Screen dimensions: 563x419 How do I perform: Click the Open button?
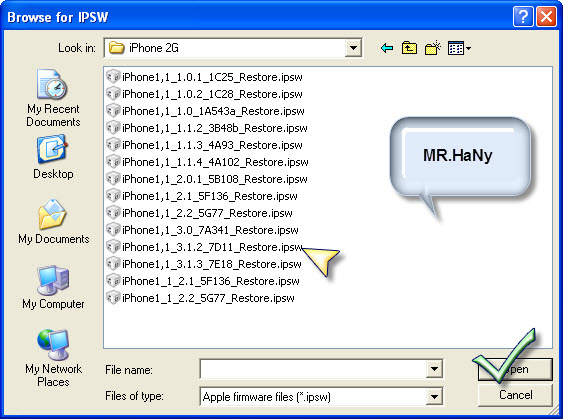515,369
